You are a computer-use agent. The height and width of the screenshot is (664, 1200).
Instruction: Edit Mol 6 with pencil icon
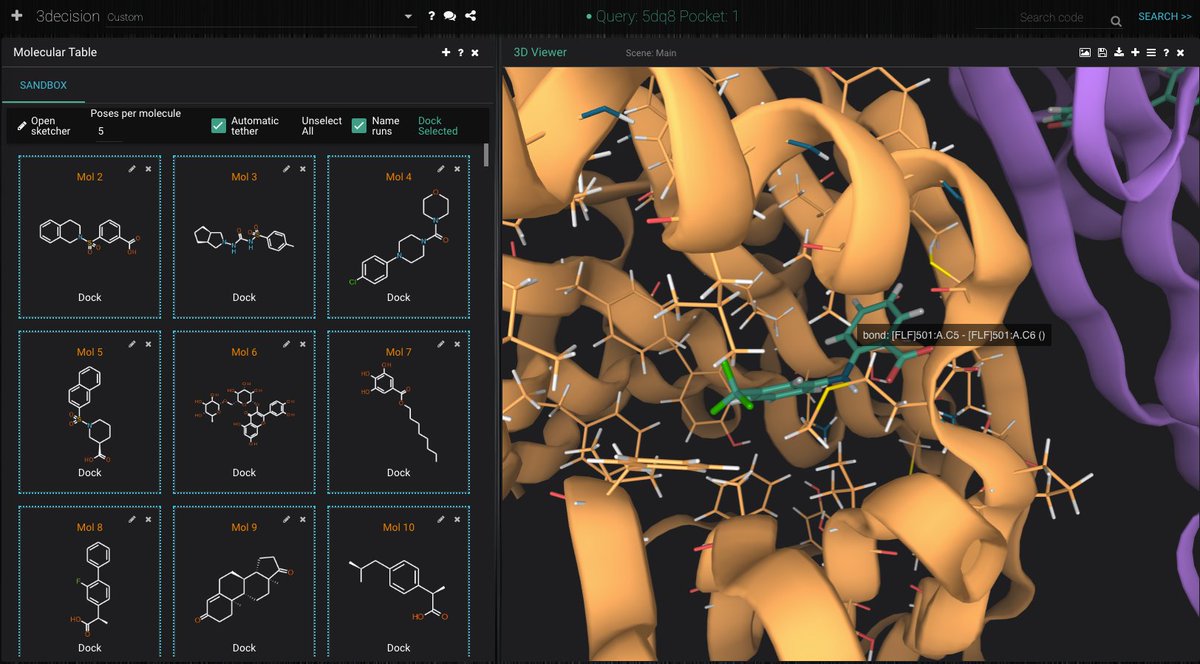pos(286,344)
